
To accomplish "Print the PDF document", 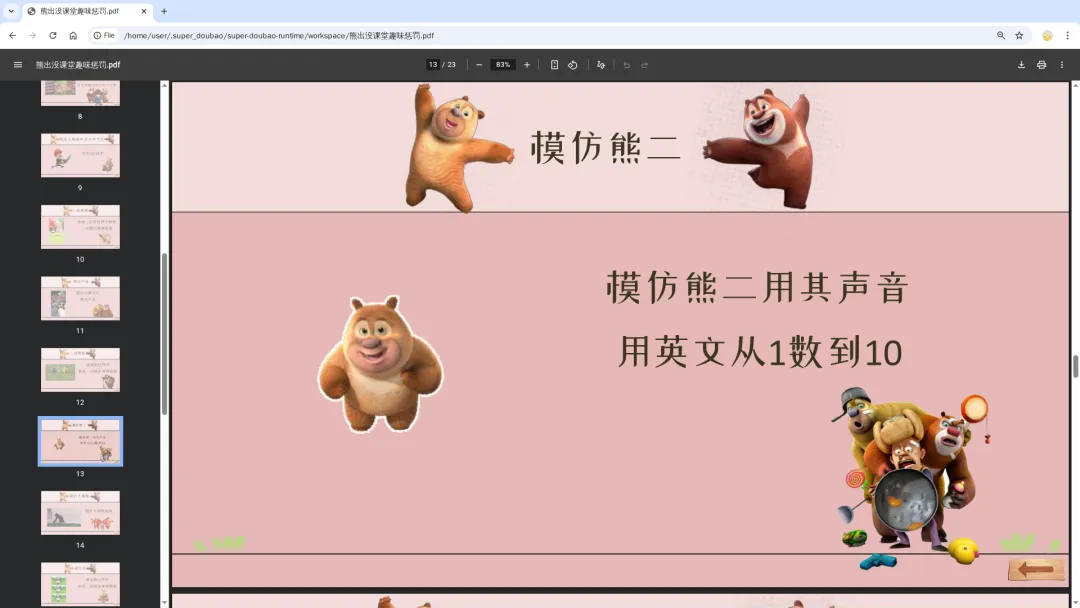I will (x=1041, y=65).
